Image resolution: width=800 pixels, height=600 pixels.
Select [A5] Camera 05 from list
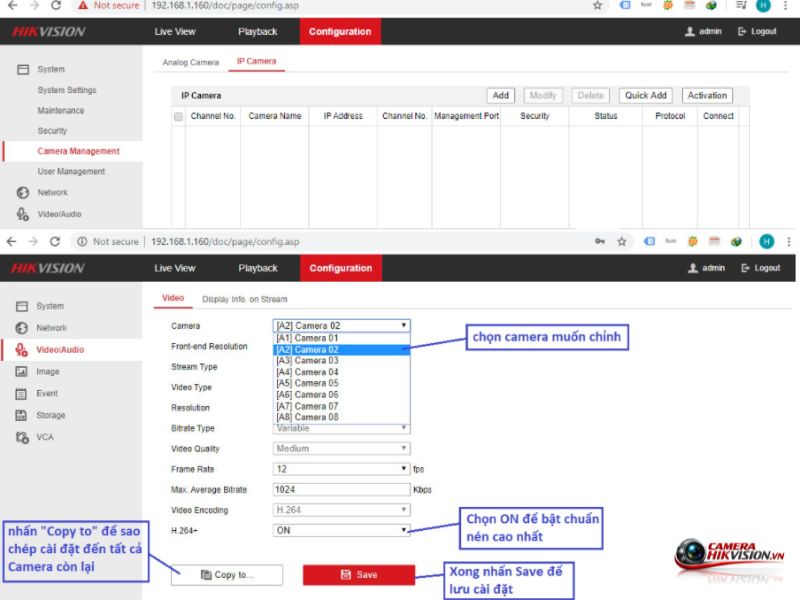pyautogui.click(x=341, y=383)
